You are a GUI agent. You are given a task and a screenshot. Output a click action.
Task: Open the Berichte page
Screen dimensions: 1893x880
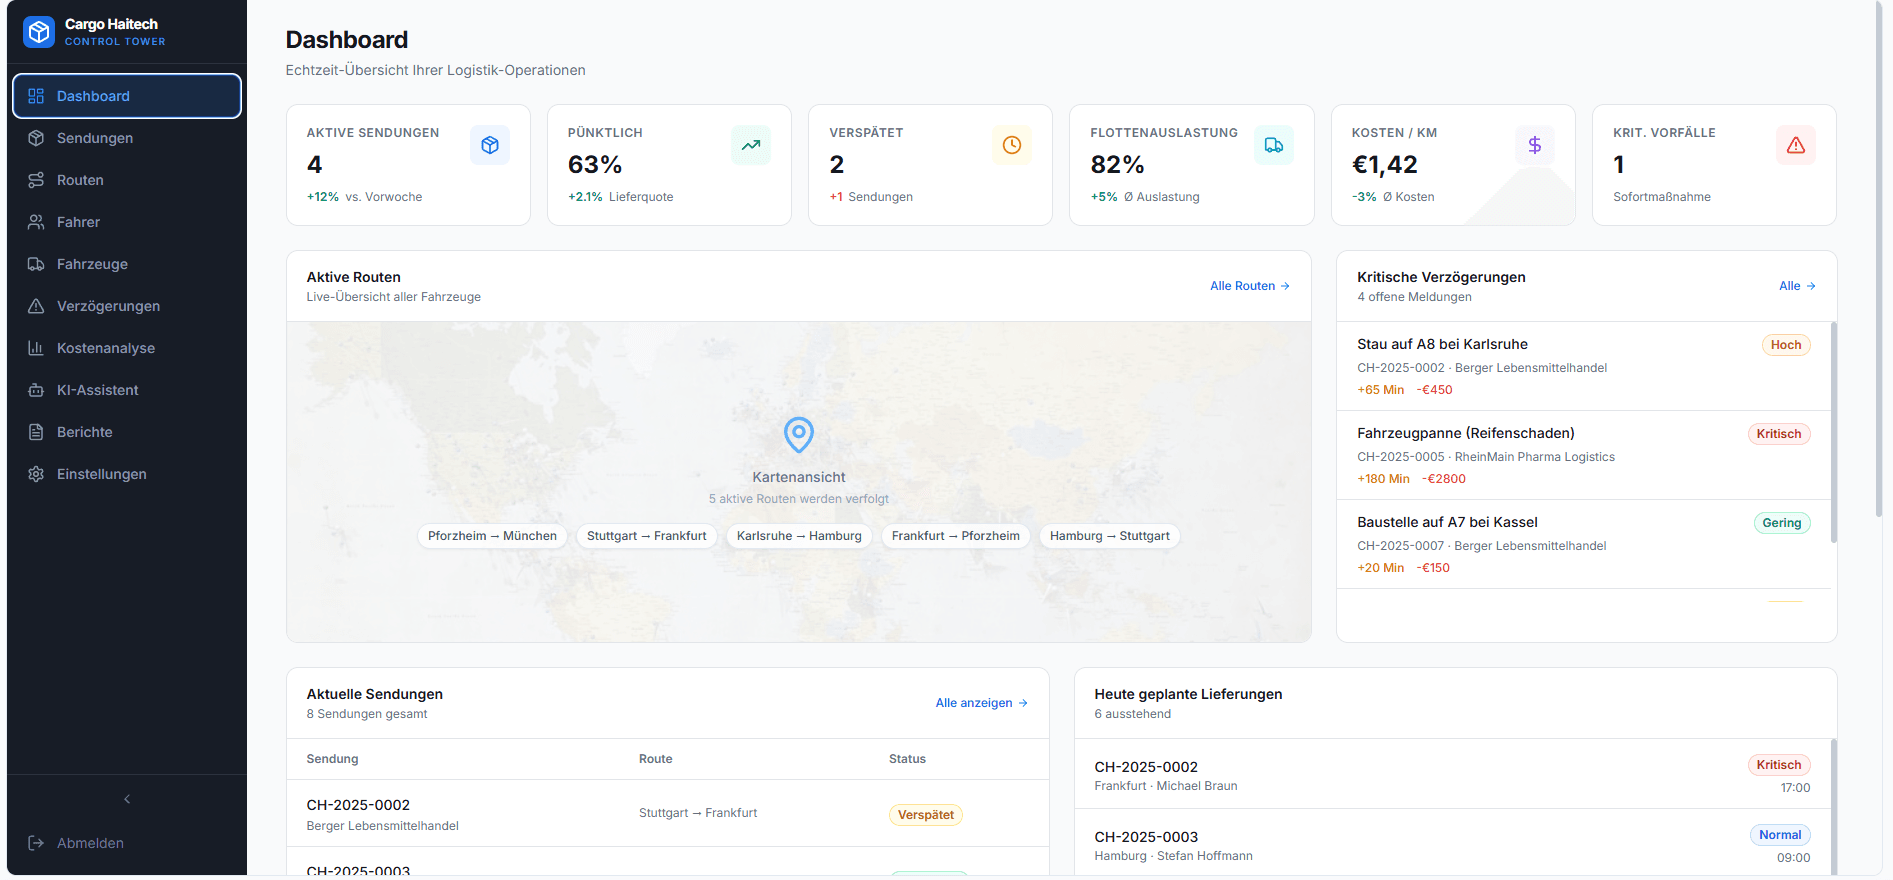point(127,432)
